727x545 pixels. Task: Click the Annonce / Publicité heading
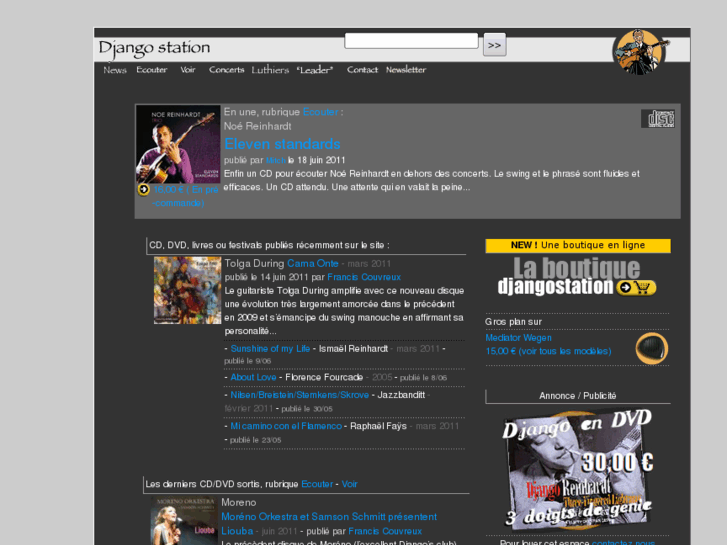point(578,396)
